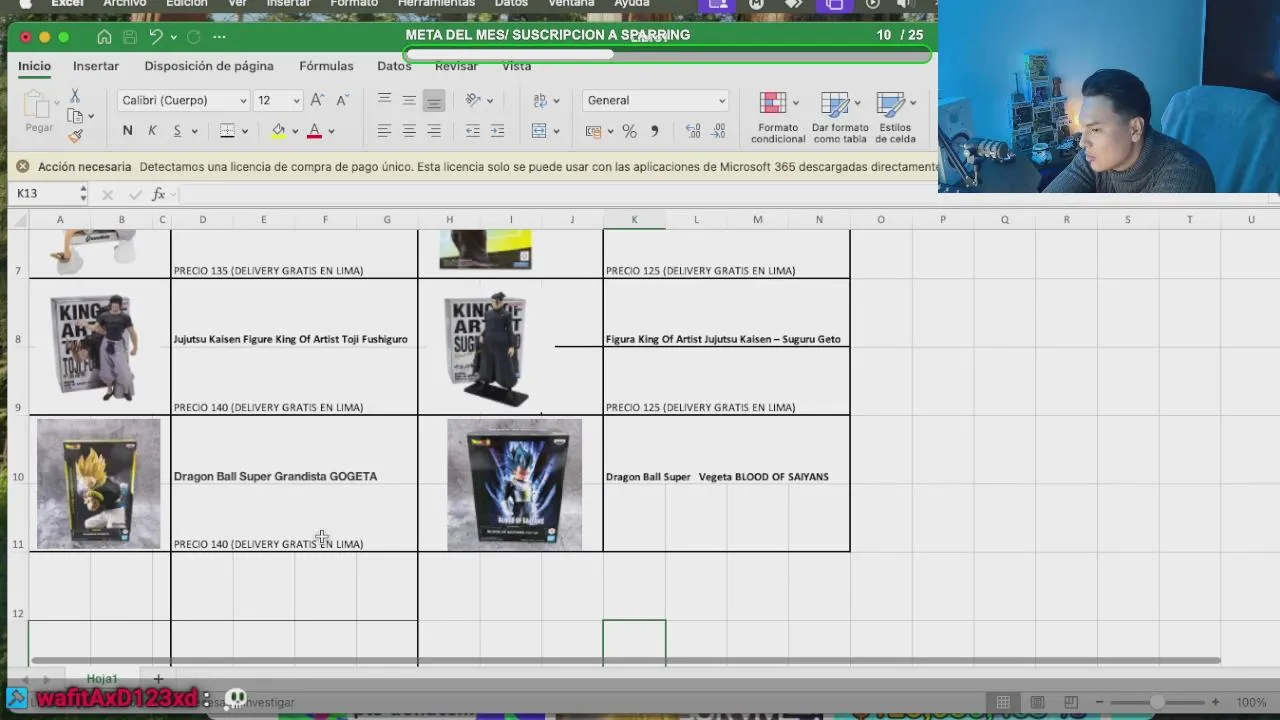Click the zoom slider handle
Viewport: 1280px width, 720px height.
click(1156, 702)
